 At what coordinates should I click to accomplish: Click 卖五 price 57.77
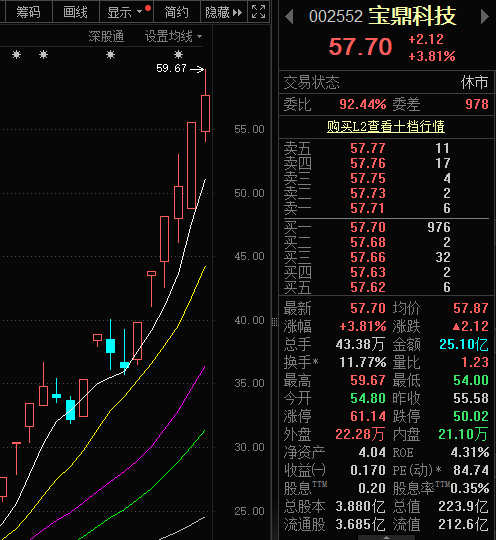[x=368, y=148]
